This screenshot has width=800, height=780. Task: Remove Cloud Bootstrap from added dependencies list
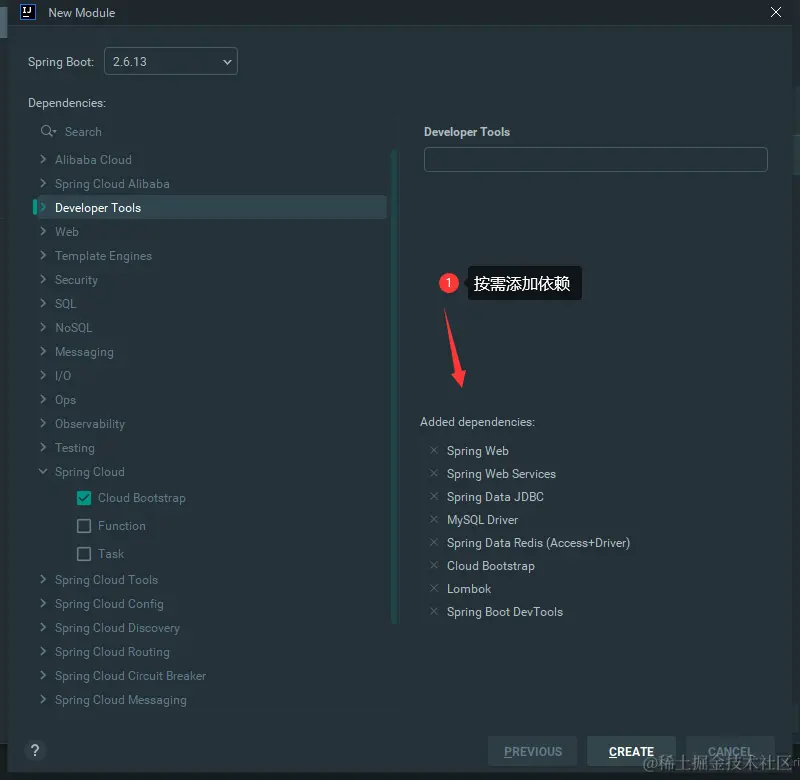434,565
